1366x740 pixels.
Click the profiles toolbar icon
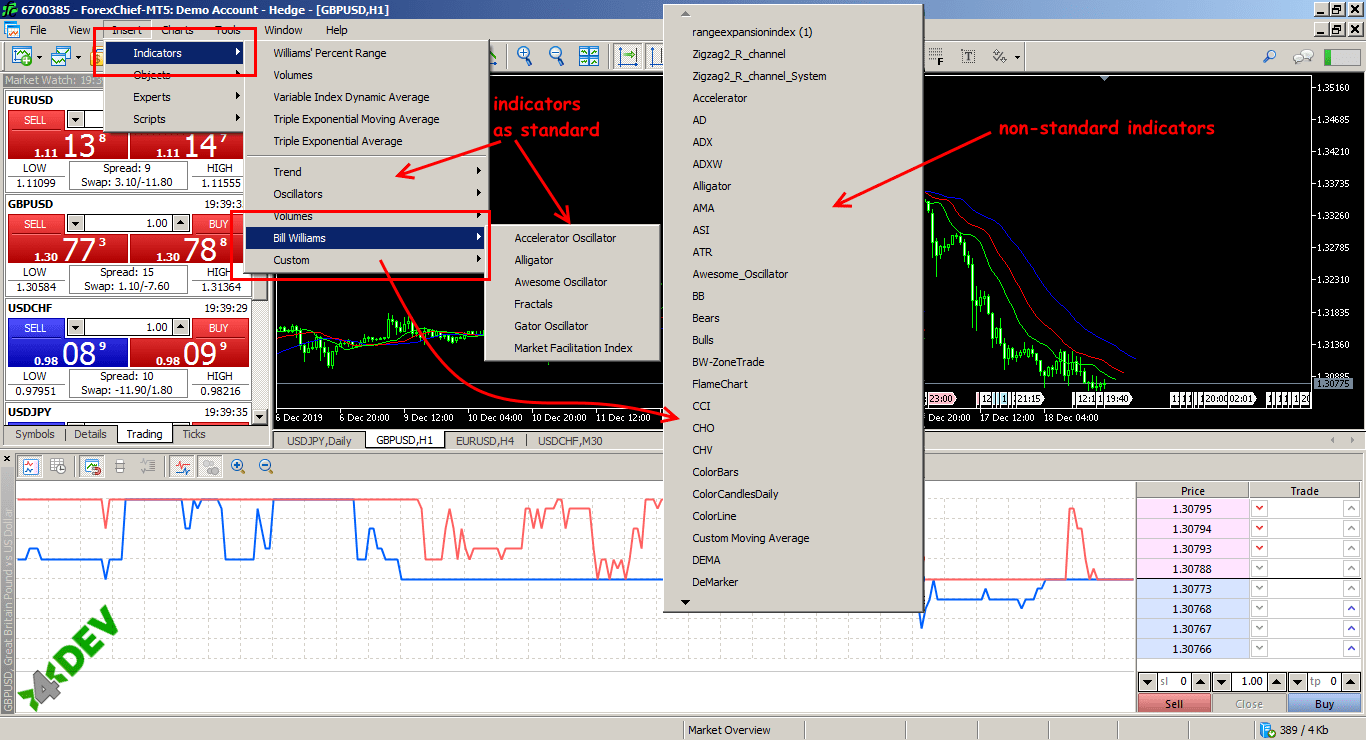coord(62,56)
